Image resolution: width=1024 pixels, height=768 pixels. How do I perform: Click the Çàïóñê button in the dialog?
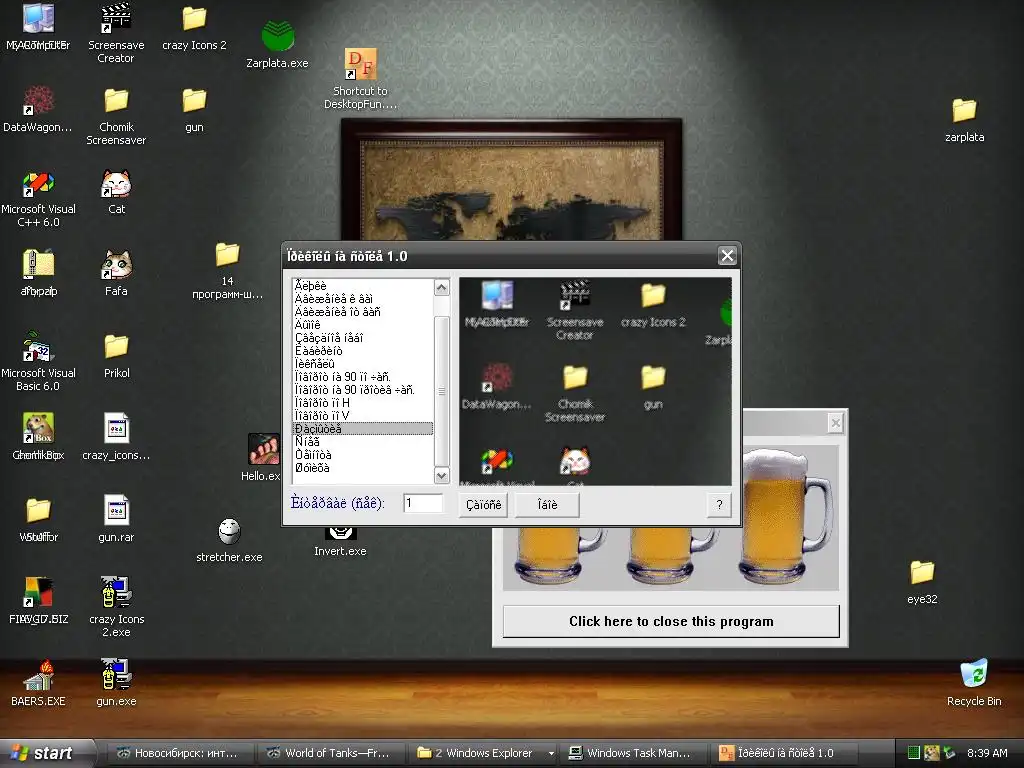click(x=483, y=505)
